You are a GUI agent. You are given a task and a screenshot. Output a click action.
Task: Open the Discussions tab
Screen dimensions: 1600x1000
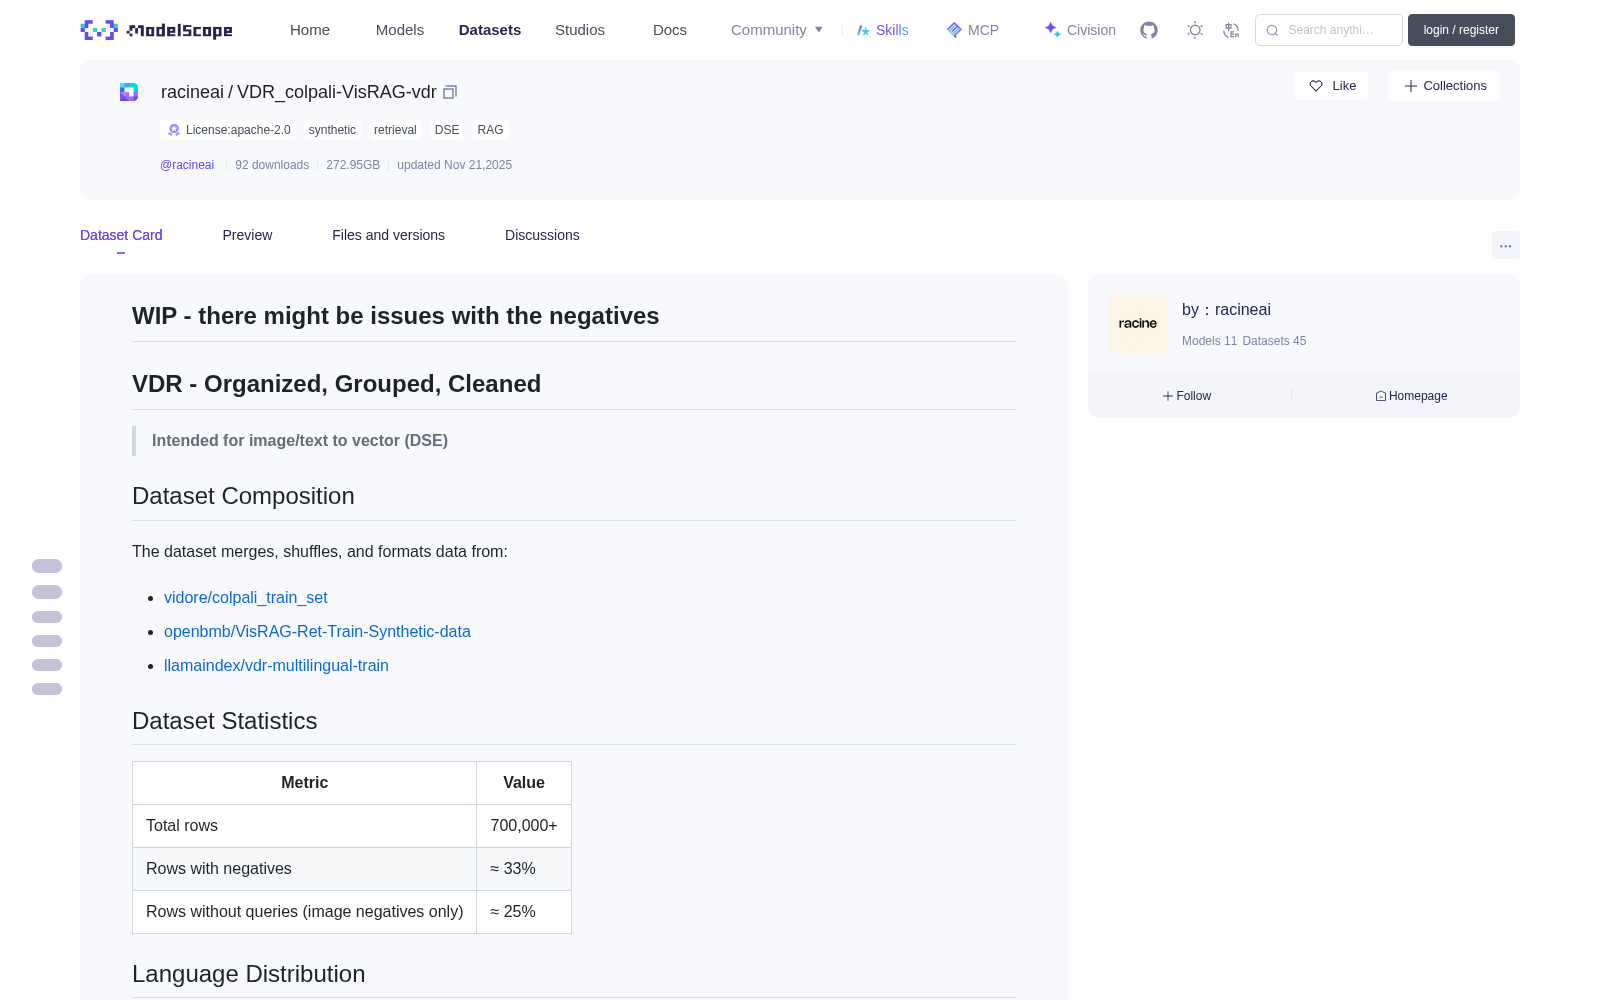pos(542,235)
